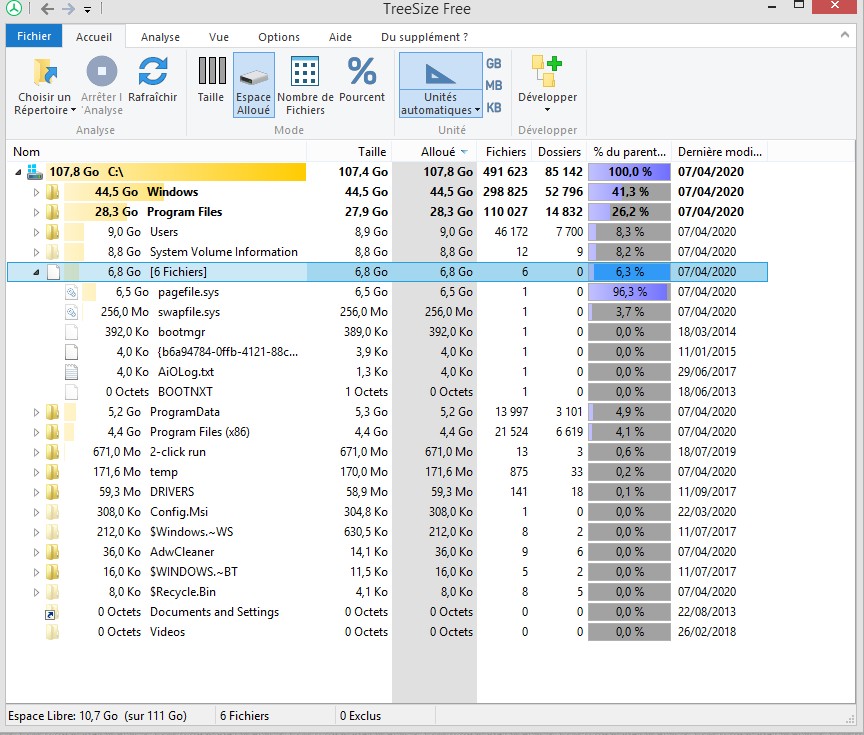Viewport: 864px width, 735px height.
Task: Switch to Taille mode icon
Action: pos(212,71)
